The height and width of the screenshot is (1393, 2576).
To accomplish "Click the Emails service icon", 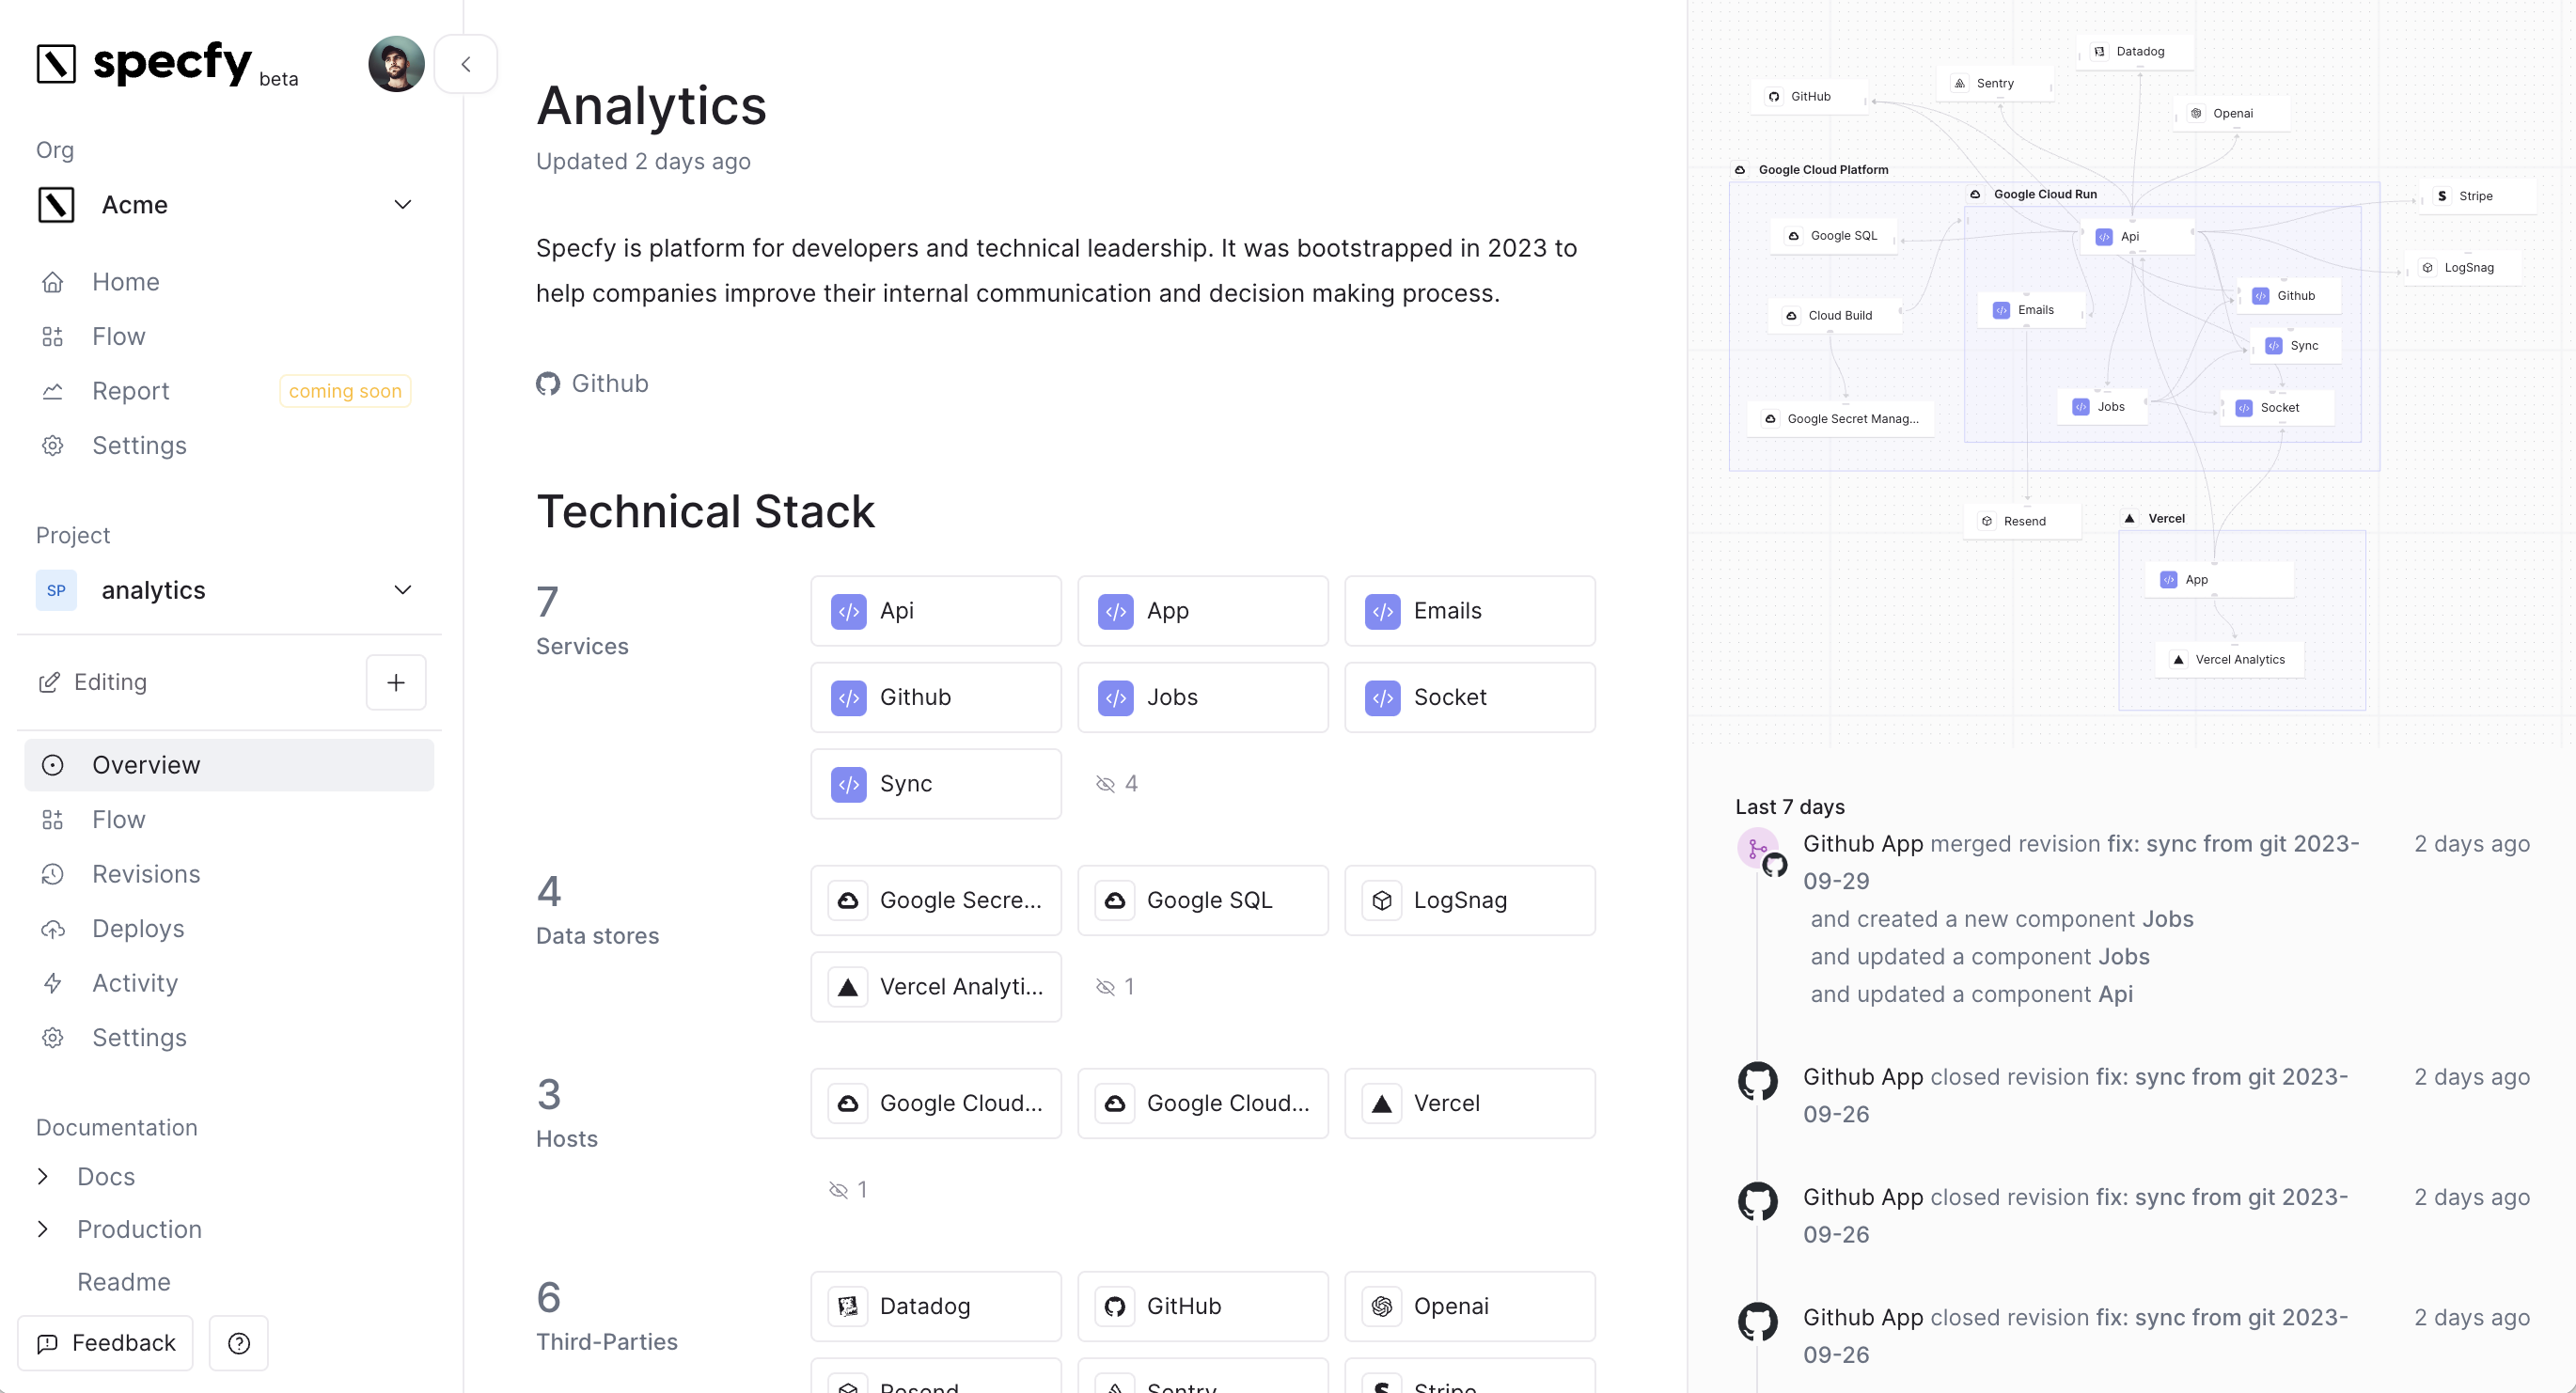I will point(1383,612).
